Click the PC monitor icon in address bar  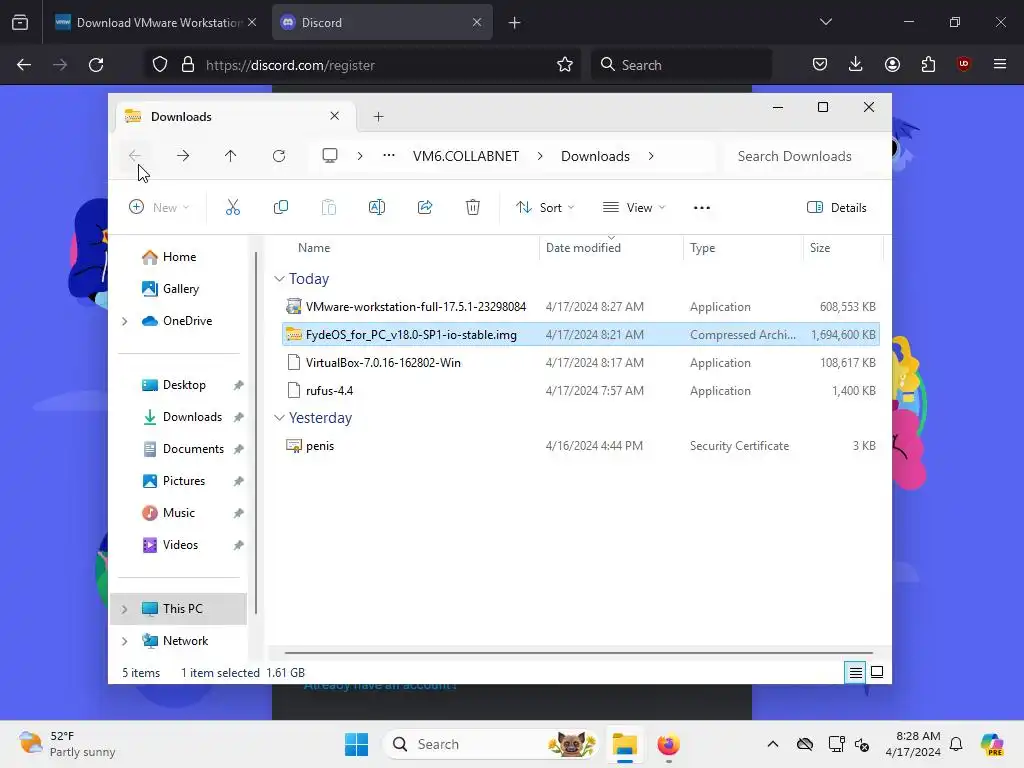(x=330, y=156)
